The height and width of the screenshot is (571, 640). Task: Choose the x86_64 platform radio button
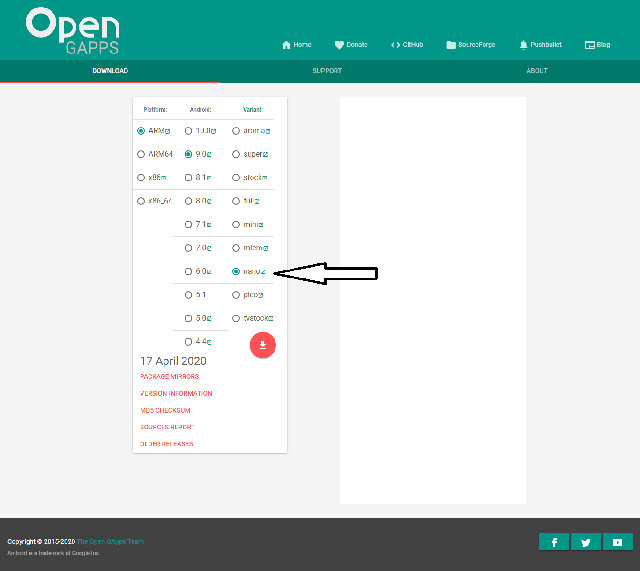click(x=141, y=201)
